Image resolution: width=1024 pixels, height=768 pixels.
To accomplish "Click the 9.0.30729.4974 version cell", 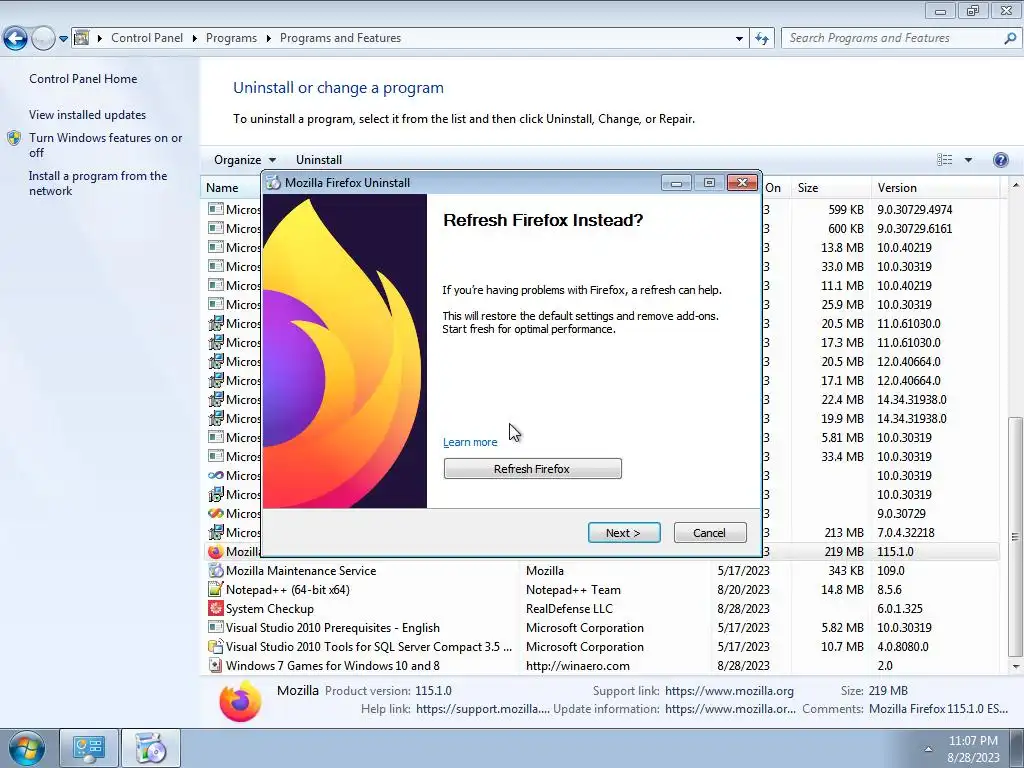I will click(914, 209).
